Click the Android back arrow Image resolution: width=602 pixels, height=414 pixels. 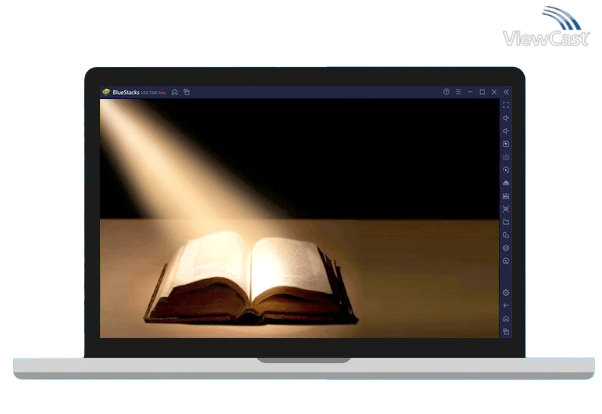click(x=506, y=306)
